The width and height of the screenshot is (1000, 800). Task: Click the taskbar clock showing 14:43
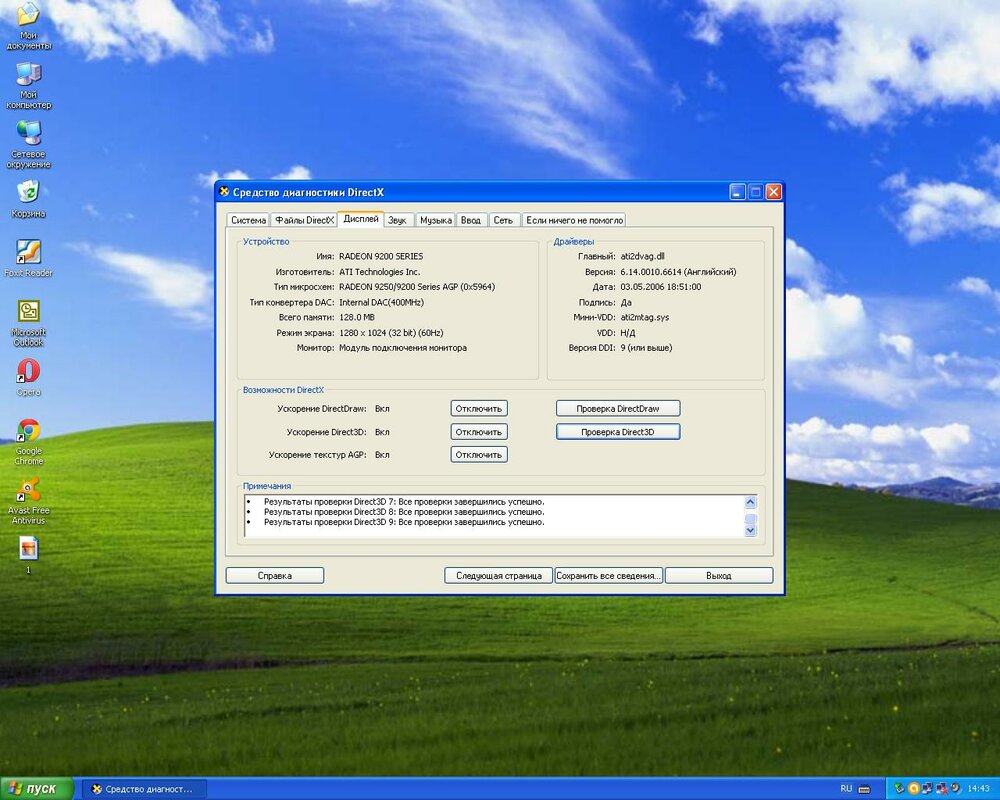coord(979,789)
